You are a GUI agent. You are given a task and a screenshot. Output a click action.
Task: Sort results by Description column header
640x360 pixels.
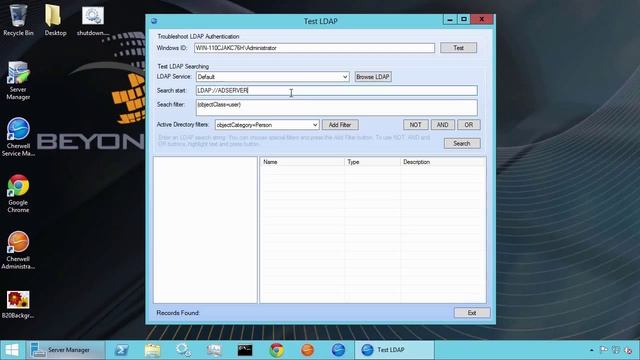point(442,162)
